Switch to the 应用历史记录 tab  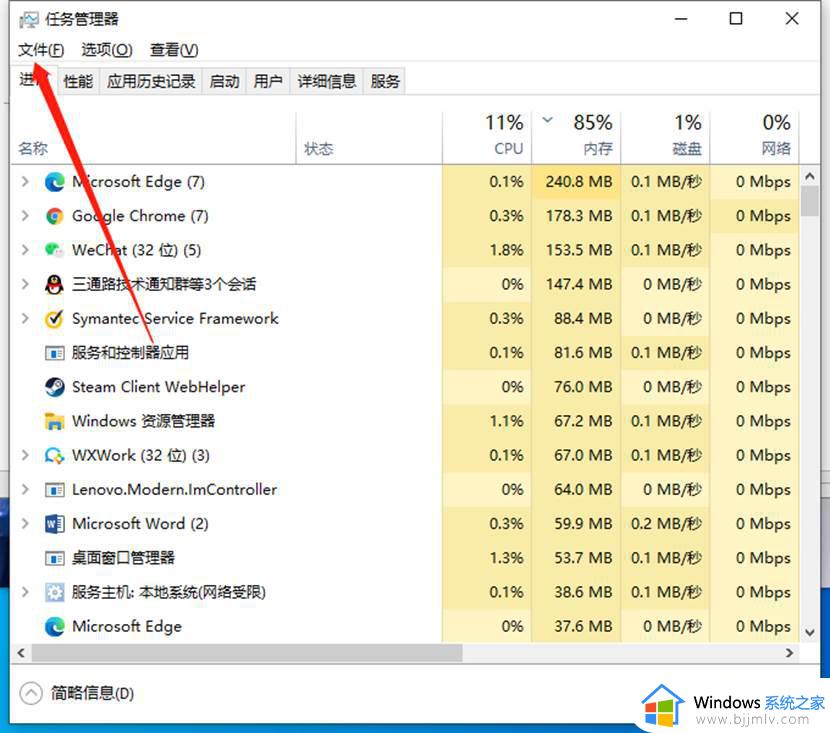151,82
